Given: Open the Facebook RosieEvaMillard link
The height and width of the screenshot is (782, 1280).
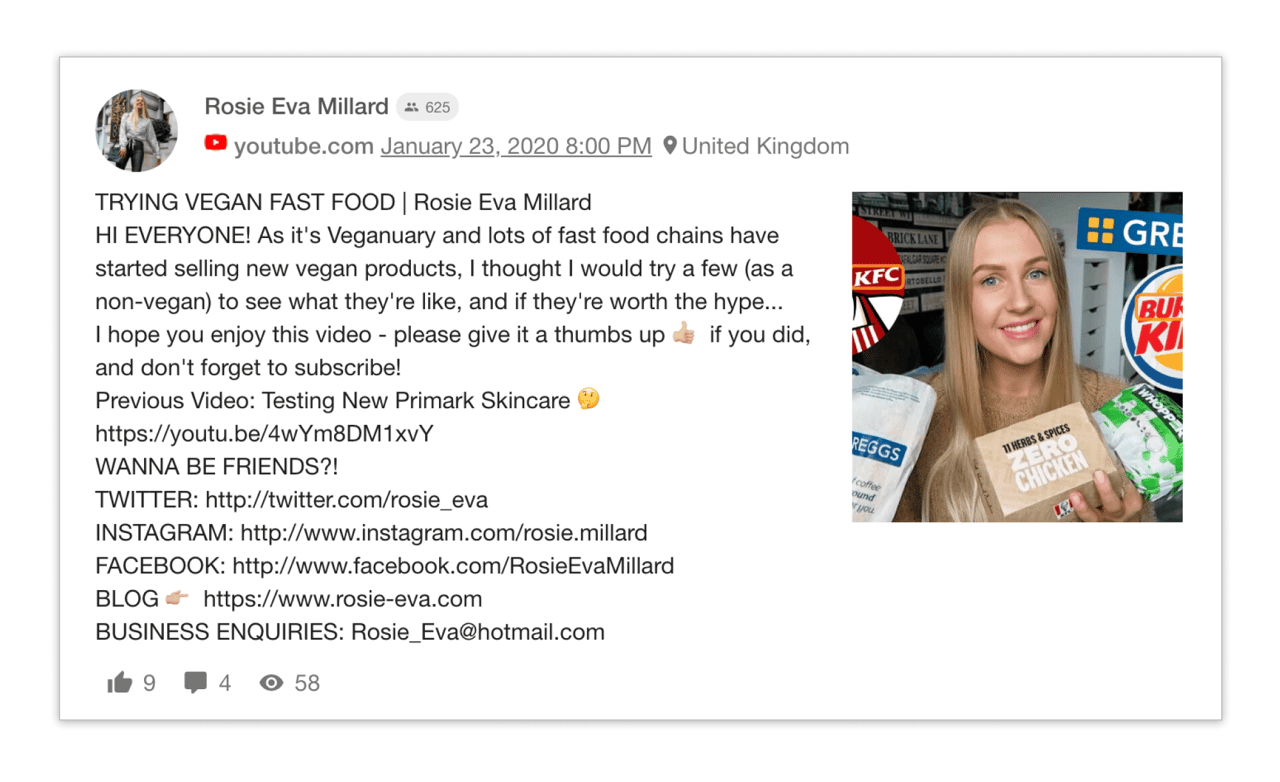Looking at the screenshot, I should tap(453, 566).
